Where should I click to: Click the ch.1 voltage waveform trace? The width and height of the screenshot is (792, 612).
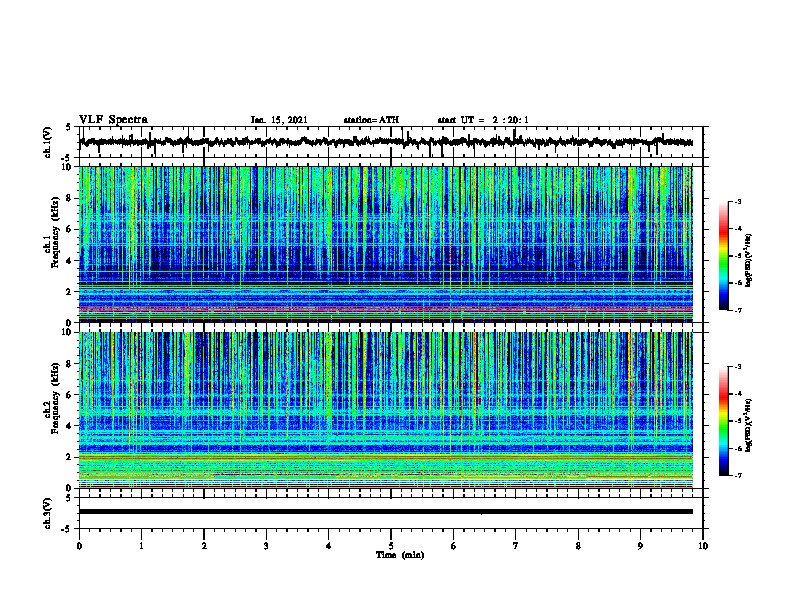pos(386,142)
